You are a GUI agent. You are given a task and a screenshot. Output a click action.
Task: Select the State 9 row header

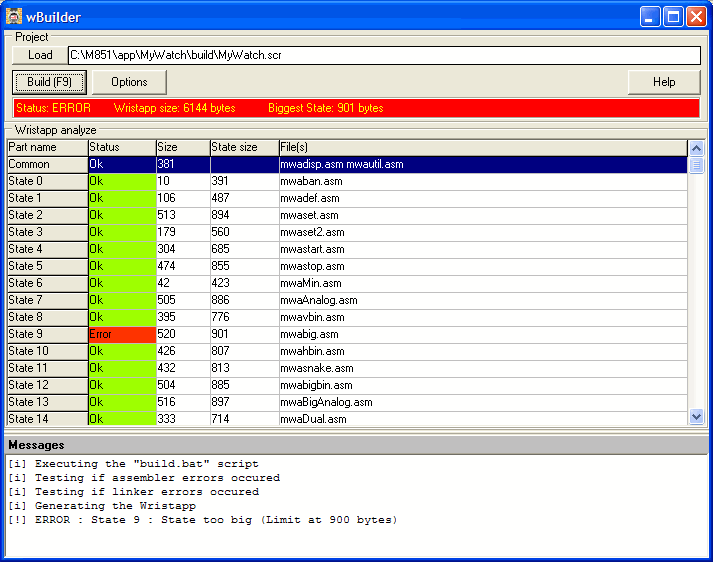(47, 334)
